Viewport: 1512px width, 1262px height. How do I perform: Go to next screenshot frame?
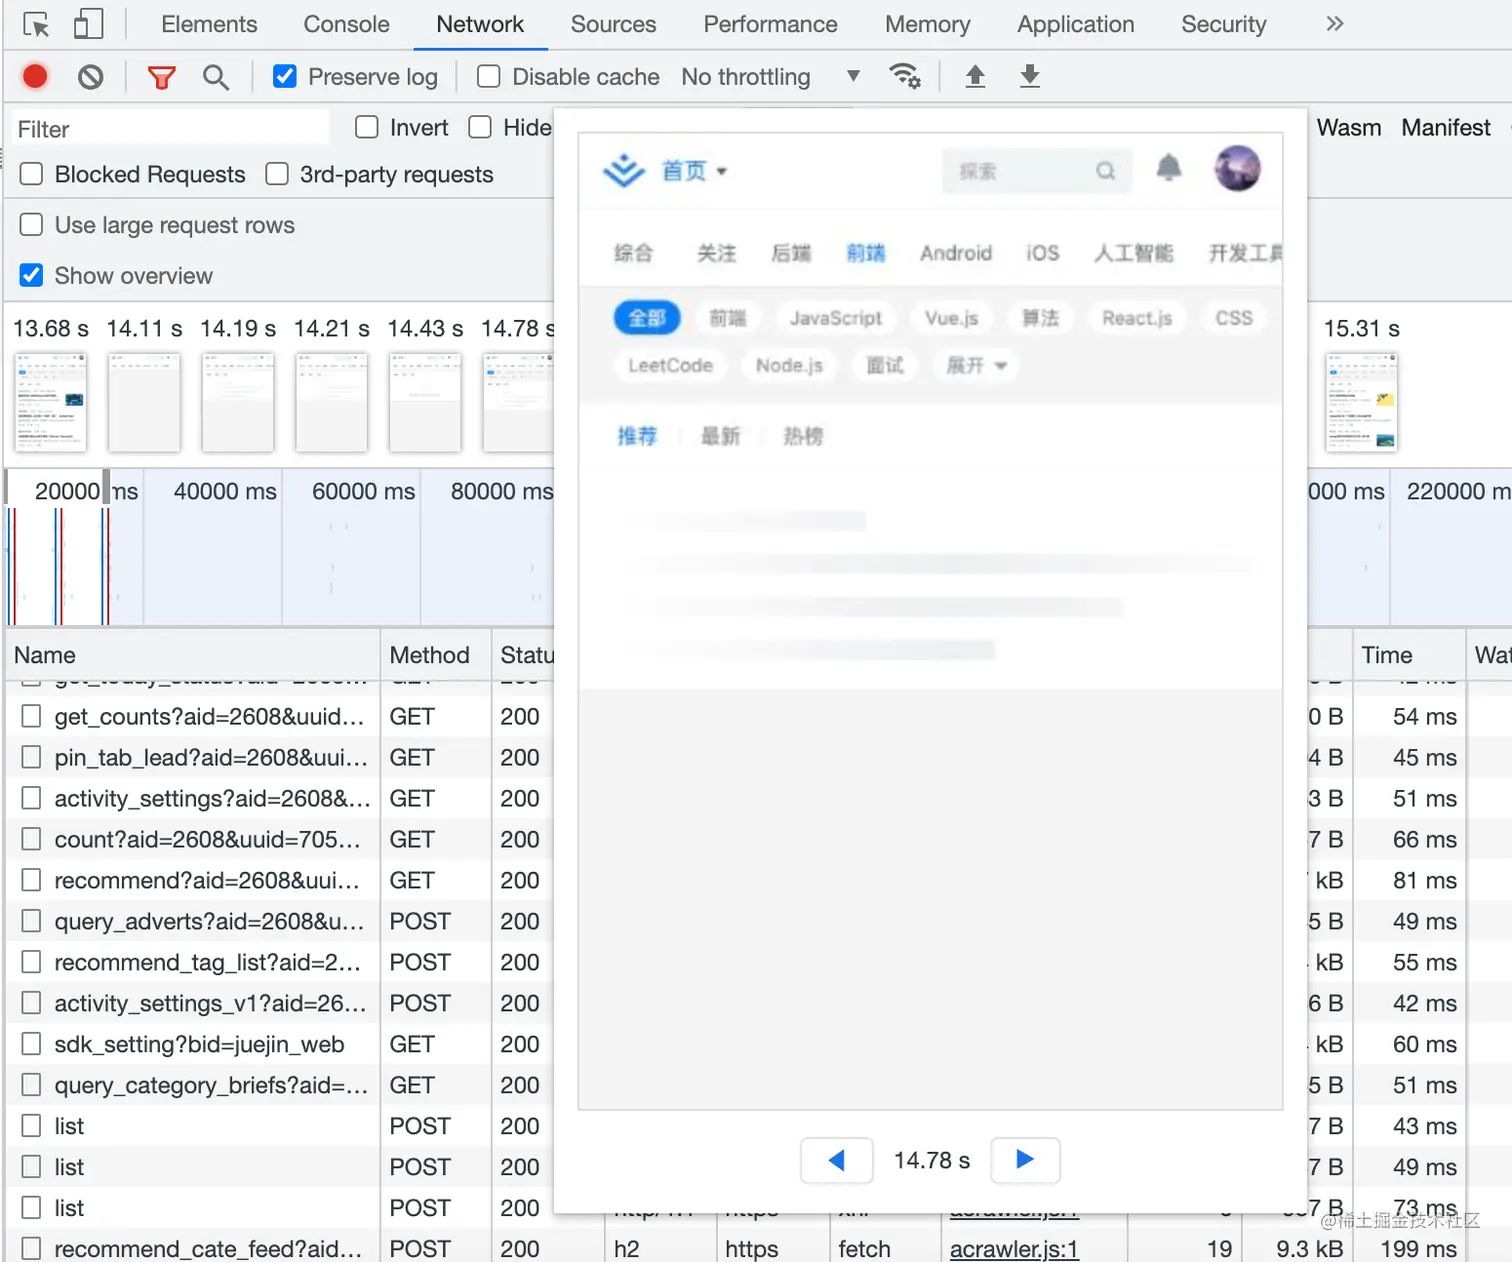click(x=1025, y=1160)
